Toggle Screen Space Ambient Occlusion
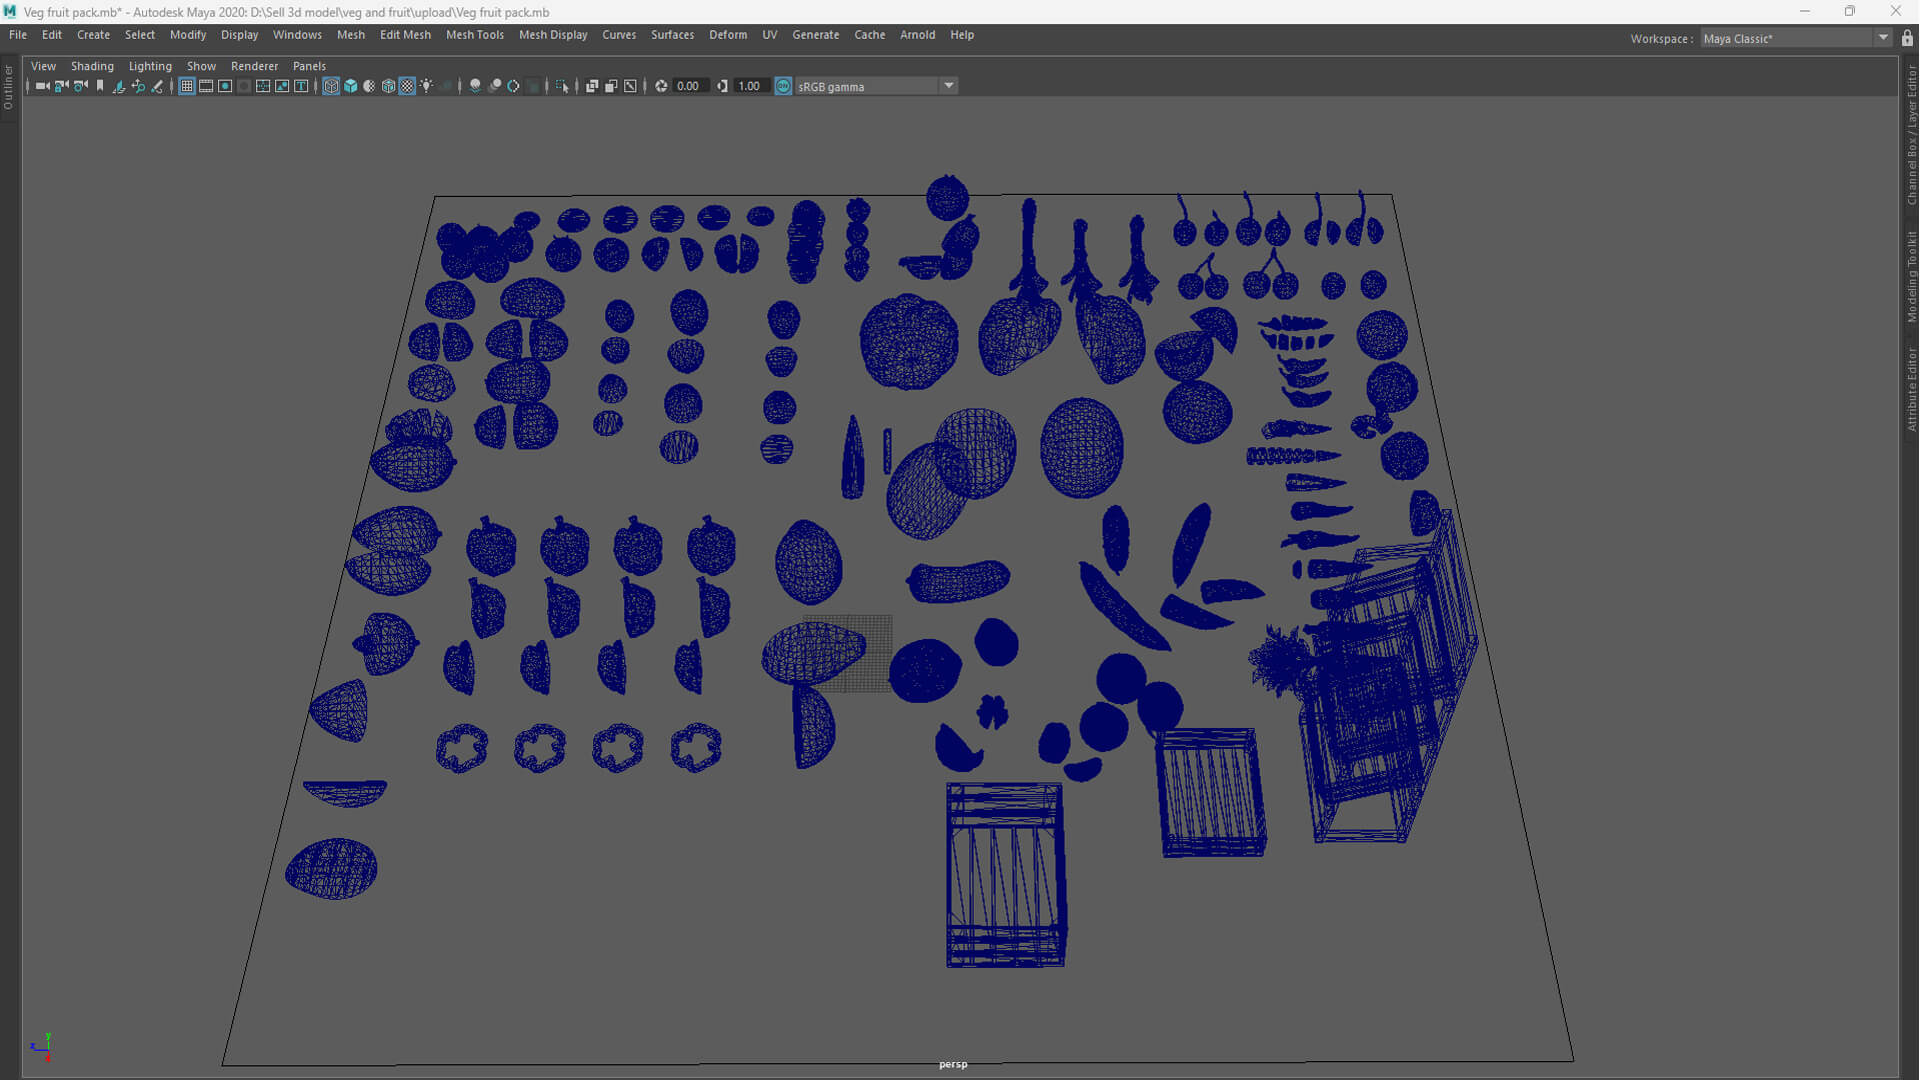The image size is (1920, 1080). coord(475,86)
